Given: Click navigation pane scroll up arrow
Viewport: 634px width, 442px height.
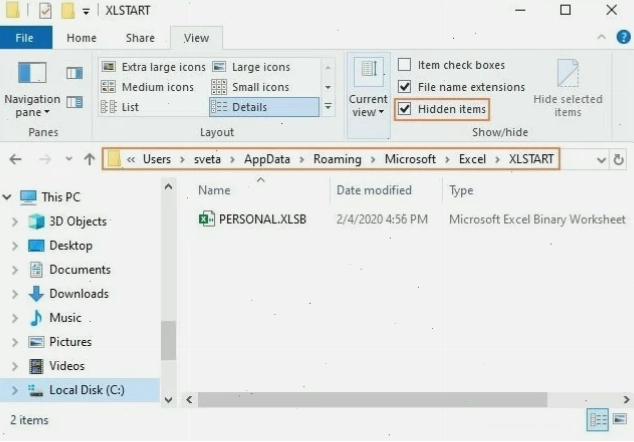Looking at the screenshot, I should tap(169, 187).
